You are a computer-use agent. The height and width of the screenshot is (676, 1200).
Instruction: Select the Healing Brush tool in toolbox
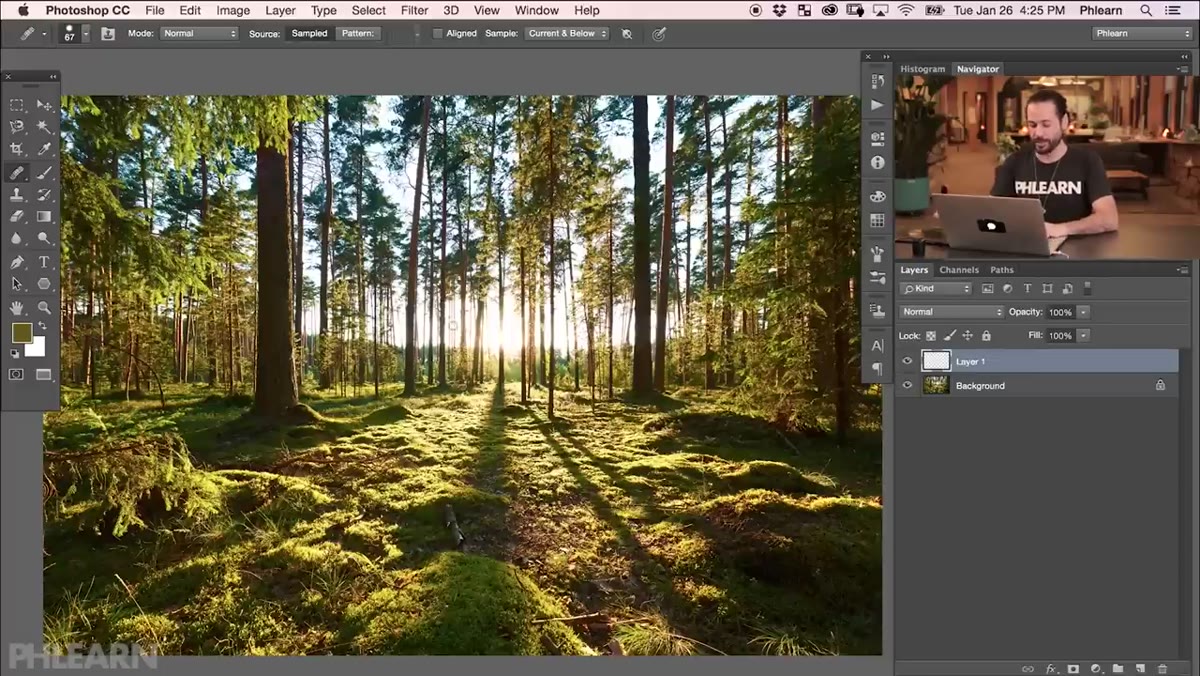click(17, 172)
